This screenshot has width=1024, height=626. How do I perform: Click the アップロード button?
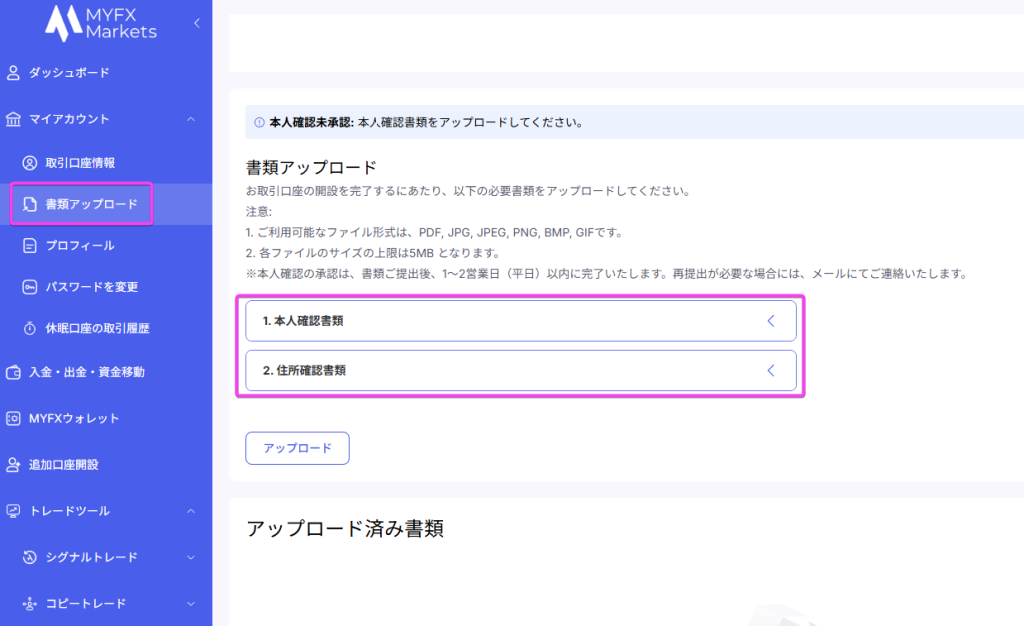(x=297, y=448)
